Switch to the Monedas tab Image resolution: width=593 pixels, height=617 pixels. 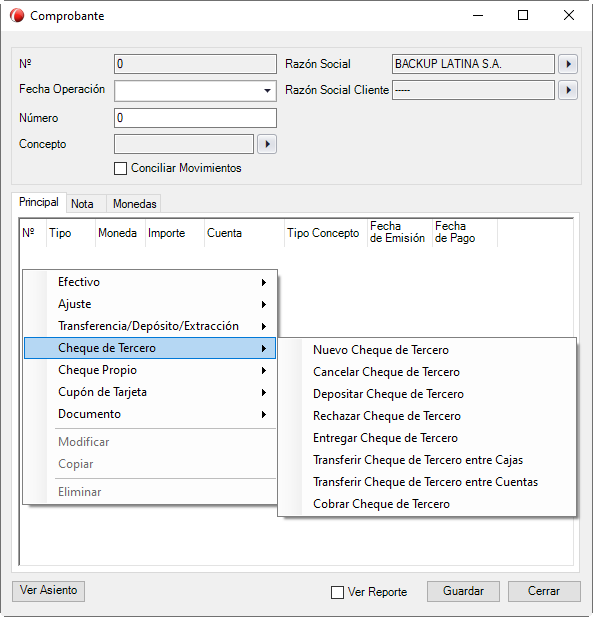click(134, 204)
